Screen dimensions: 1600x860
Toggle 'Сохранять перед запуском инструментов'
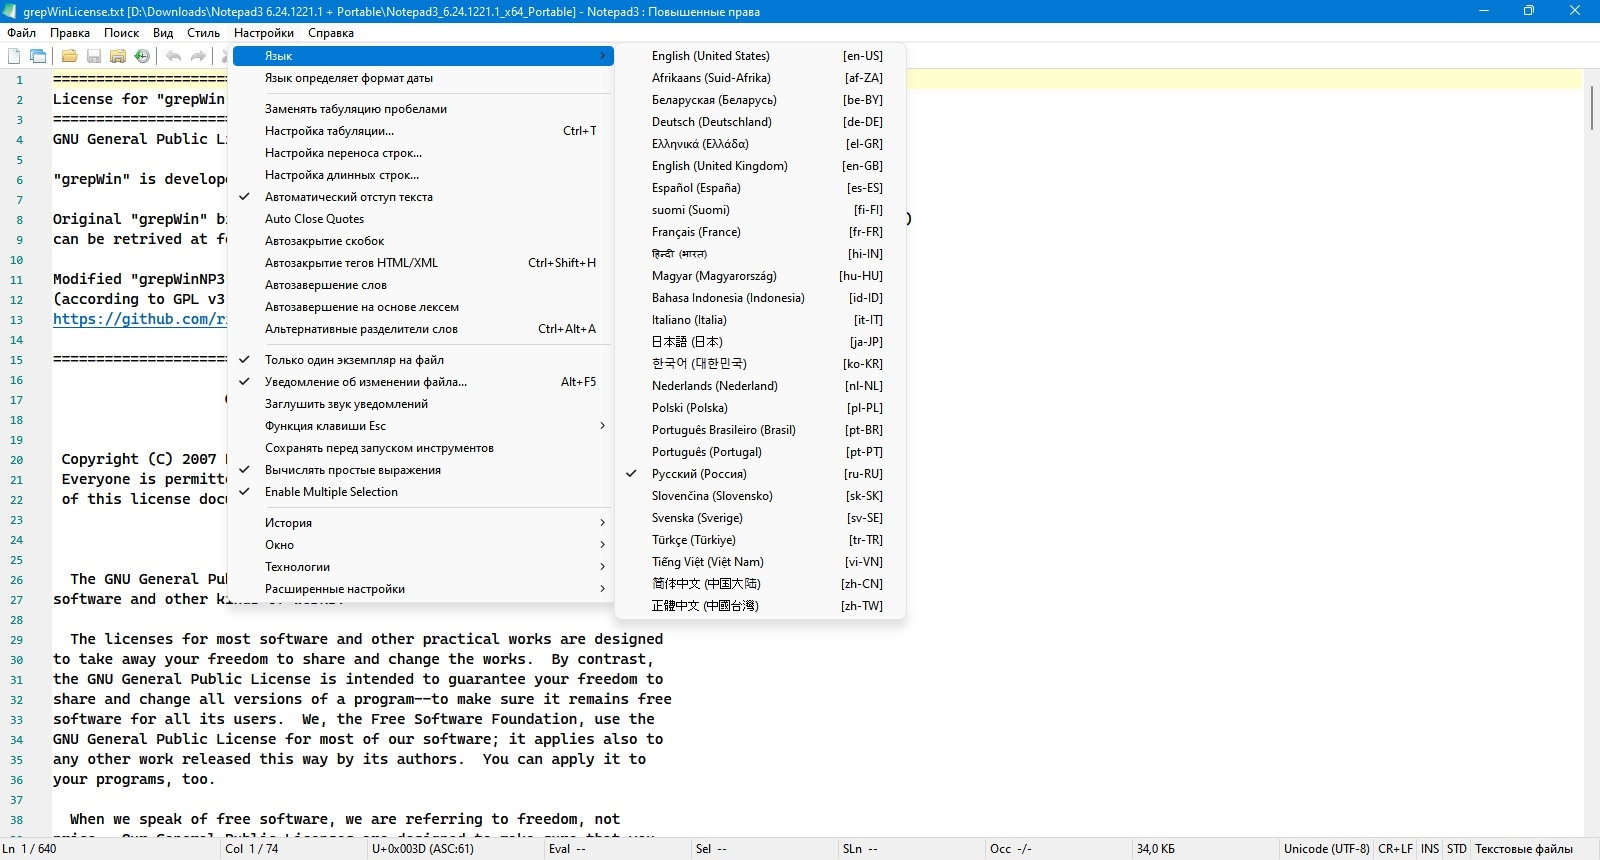point(421,448)
